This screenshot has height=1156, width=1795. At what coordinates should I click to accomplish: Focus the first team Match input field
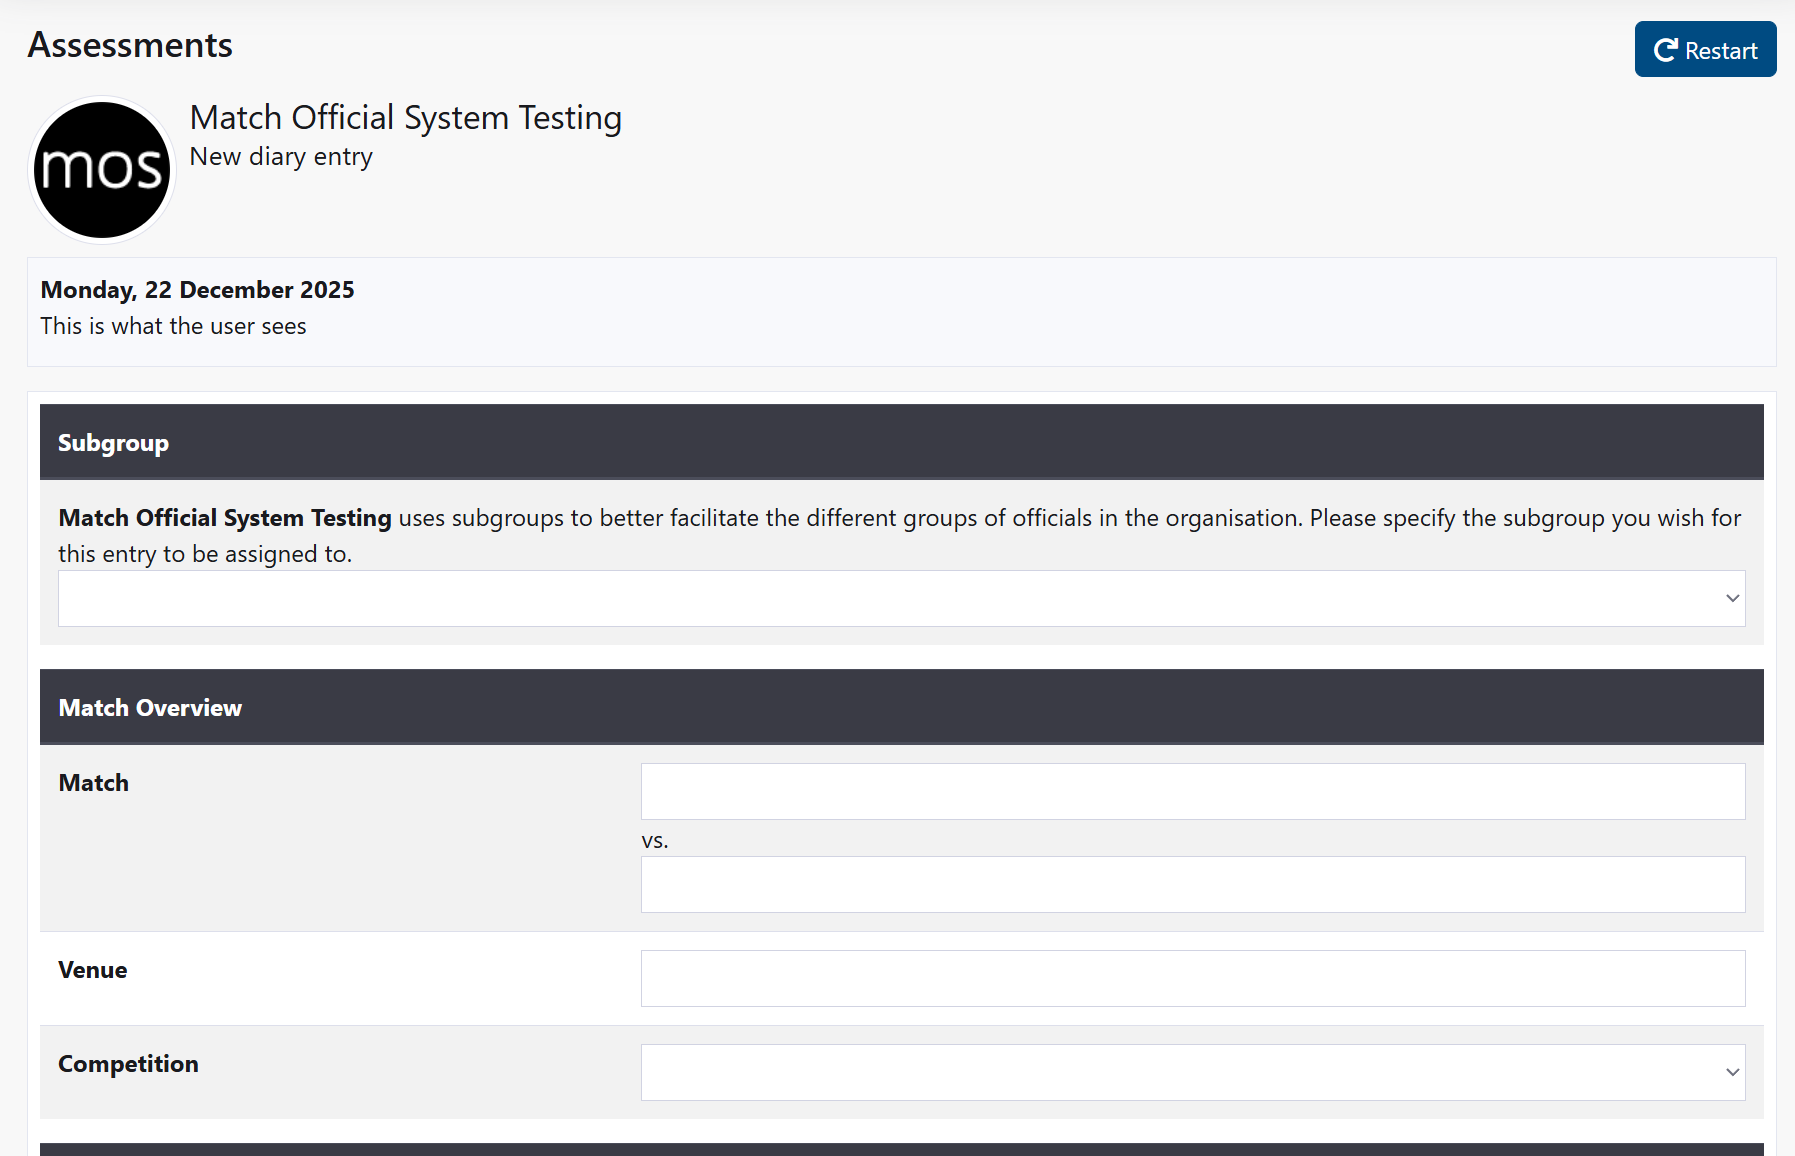[1192, 791]
